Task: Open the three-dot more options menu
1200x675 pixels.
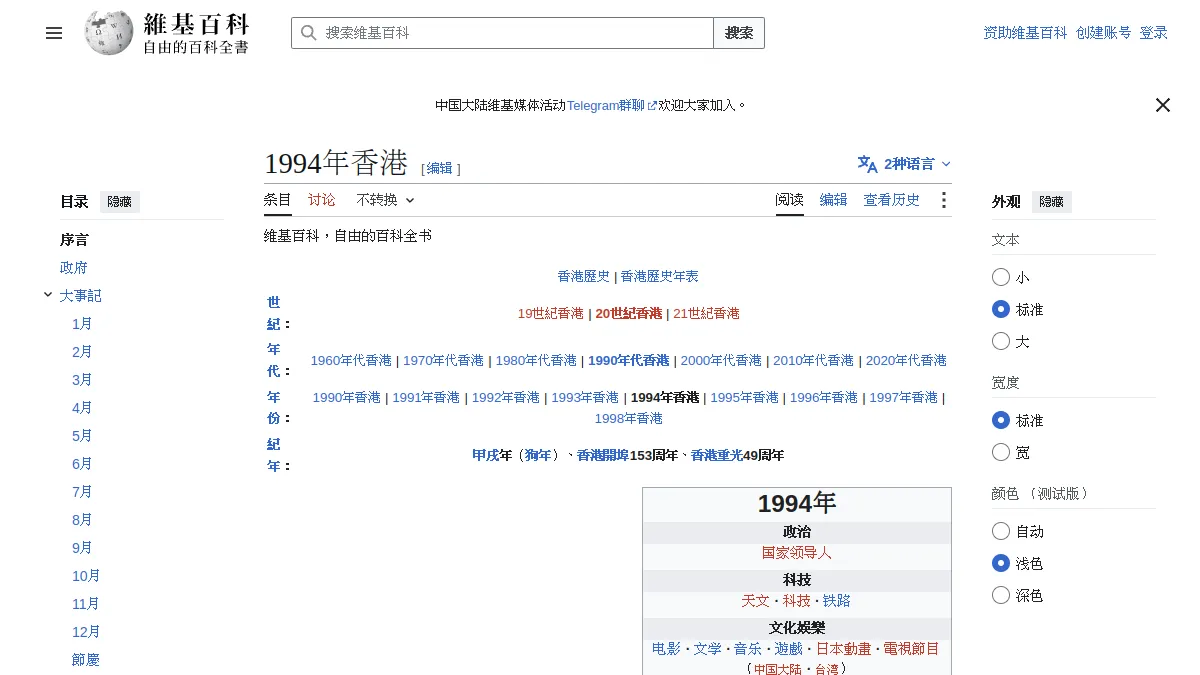Action: 943,200
